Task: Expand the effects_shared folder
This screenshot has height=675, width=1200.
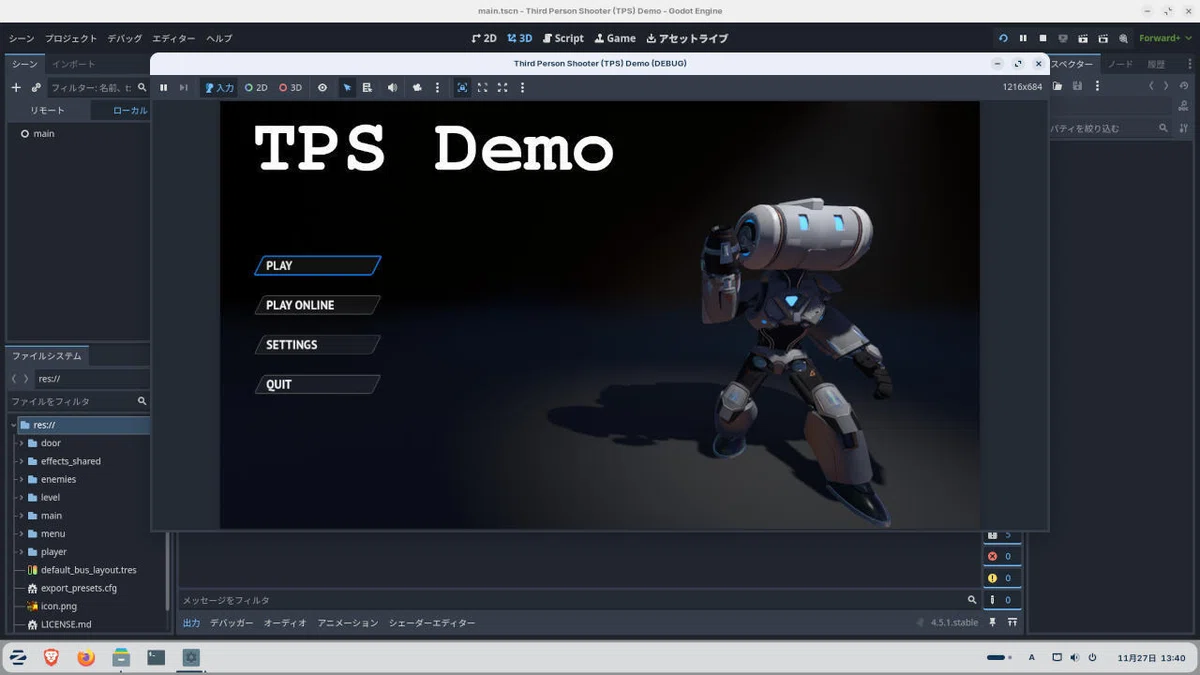Action: coord(21,461)
